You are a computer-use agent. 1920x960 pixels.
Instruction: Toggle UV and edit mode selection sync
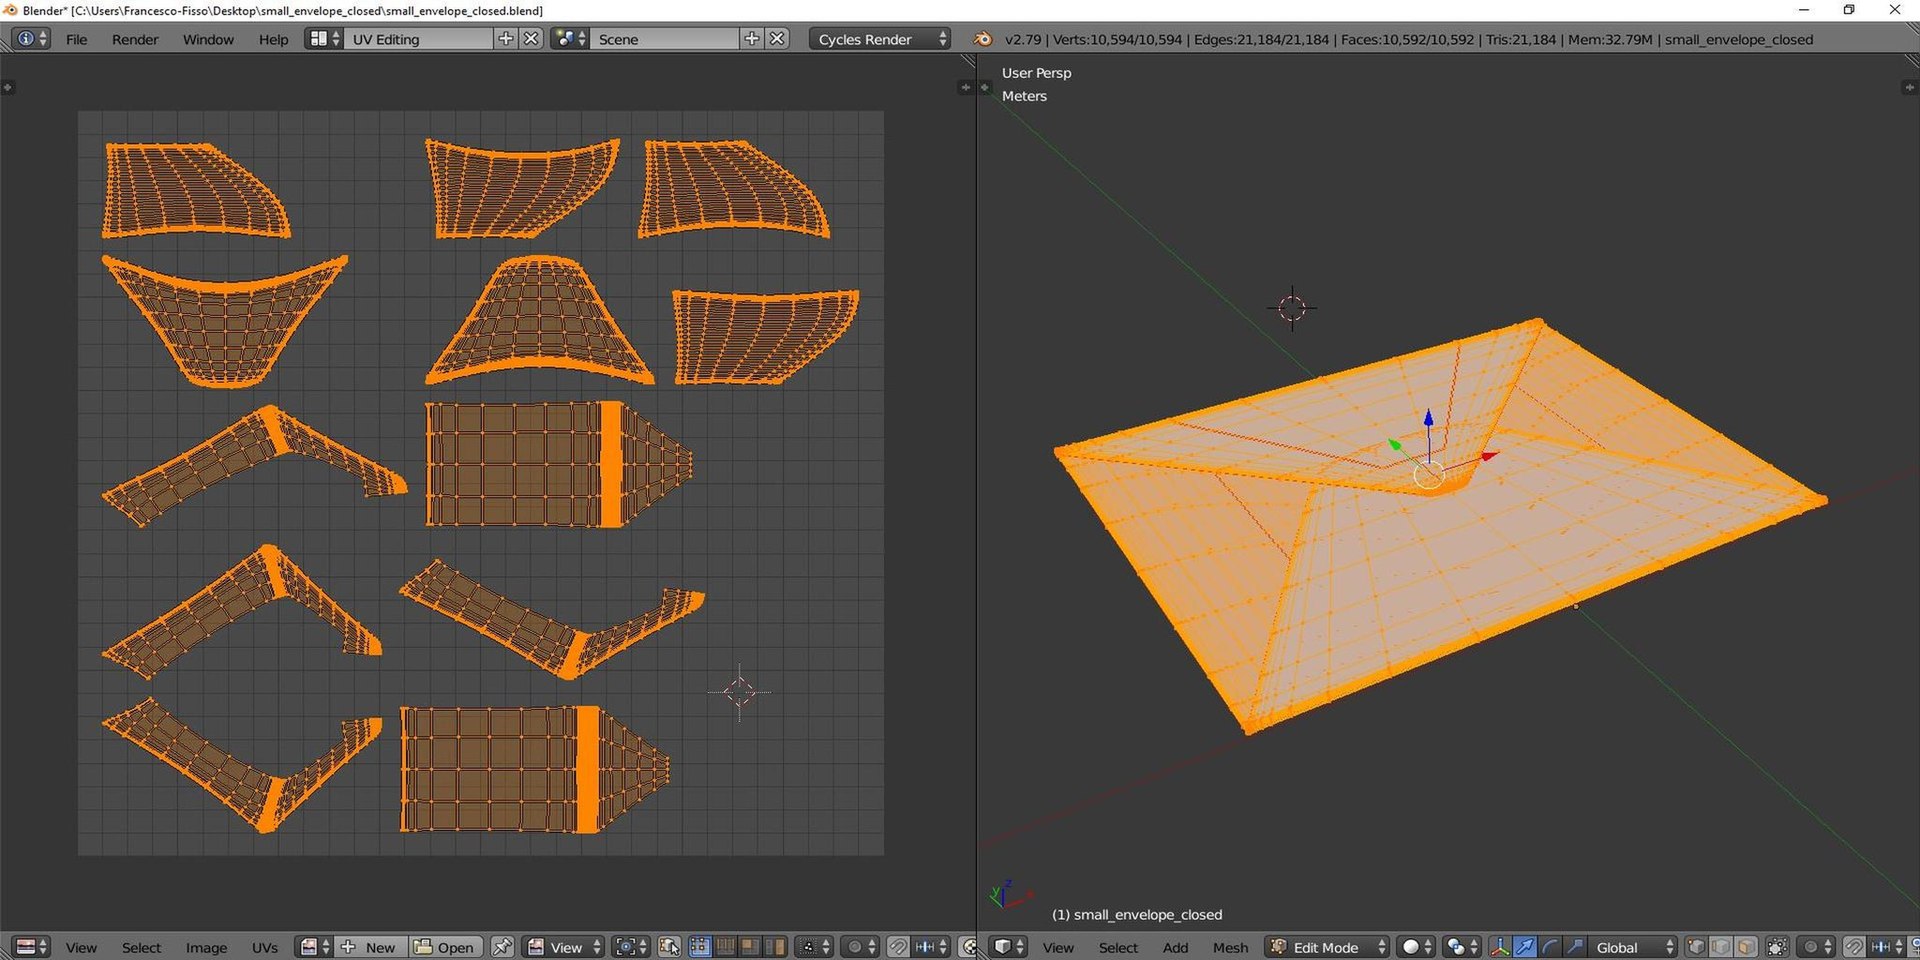(x=669, y=947)
